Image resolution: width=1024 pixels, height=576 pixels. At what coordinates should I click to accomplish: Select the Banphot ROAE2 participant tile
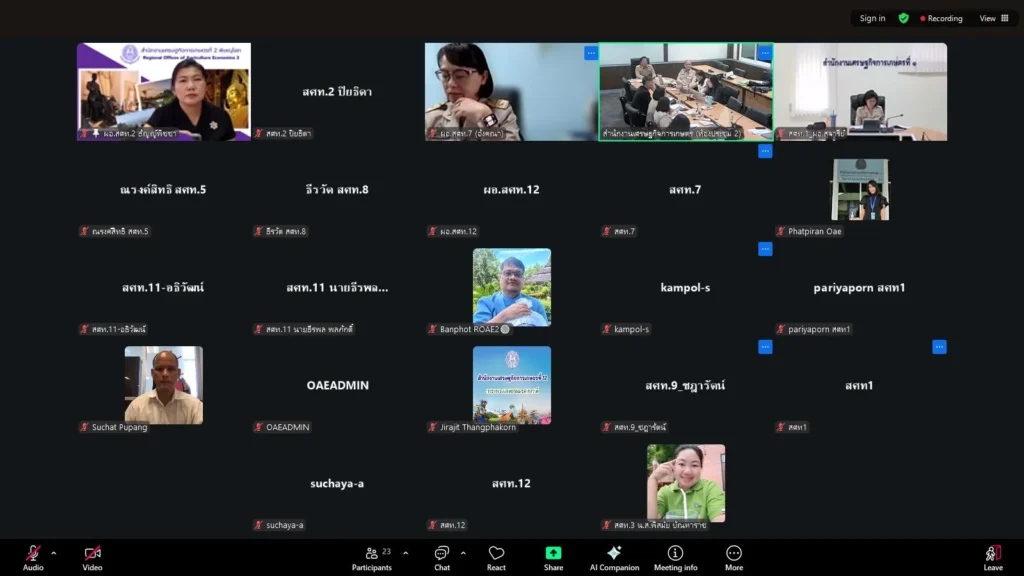[512, 287]
